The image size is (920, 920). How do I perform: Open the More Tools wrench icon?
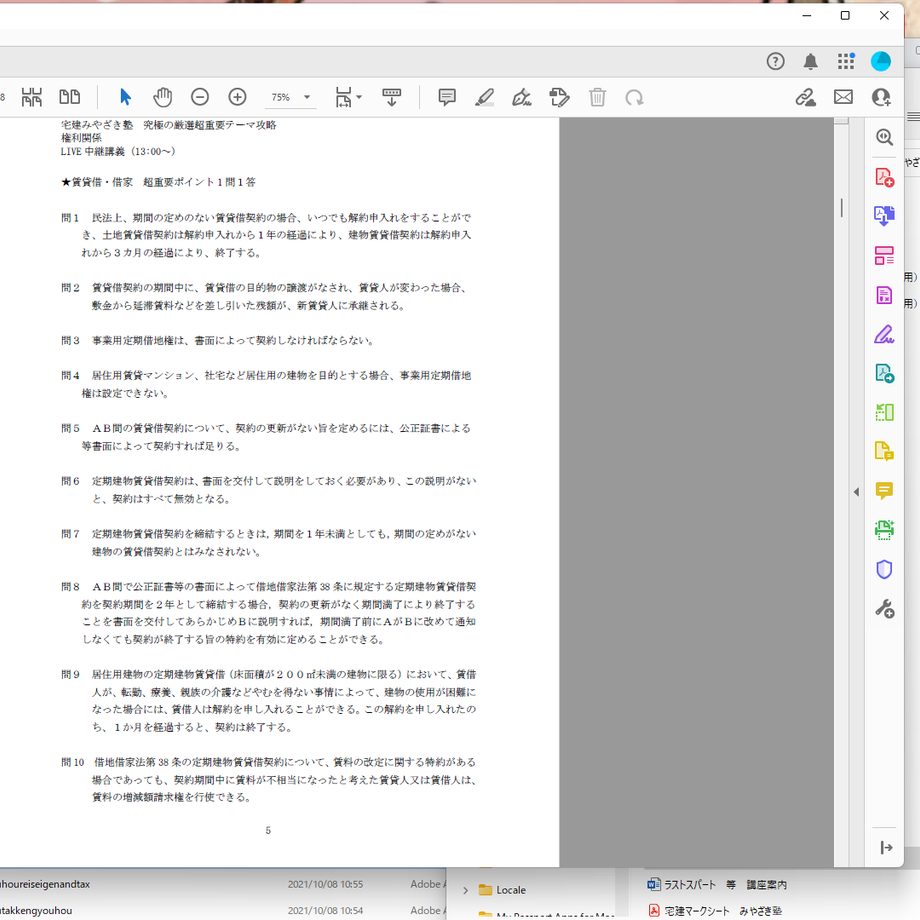click(884, 608)
